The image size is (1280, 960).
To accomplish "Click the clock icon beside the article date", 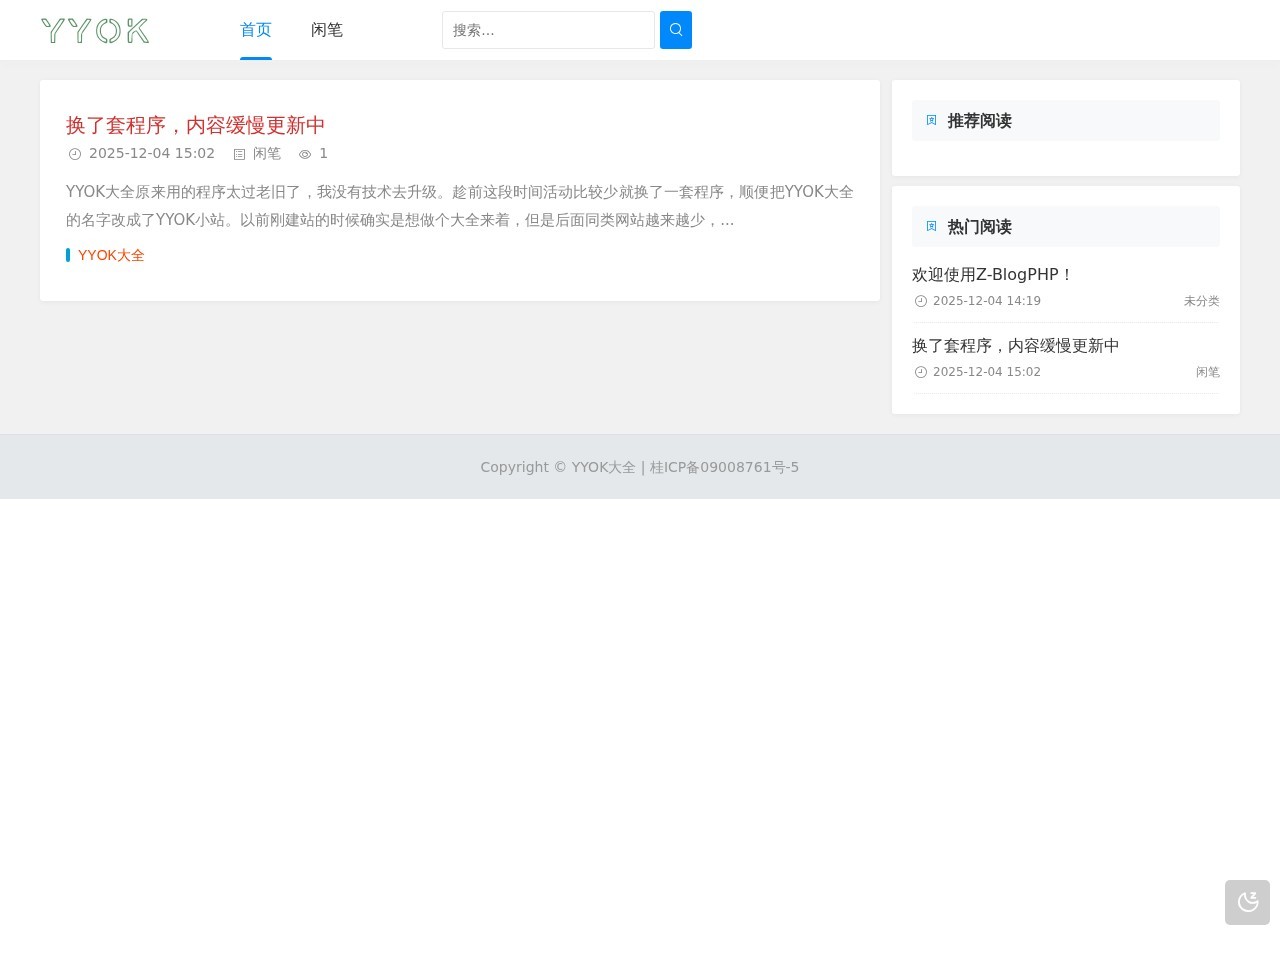I will 75,153.
